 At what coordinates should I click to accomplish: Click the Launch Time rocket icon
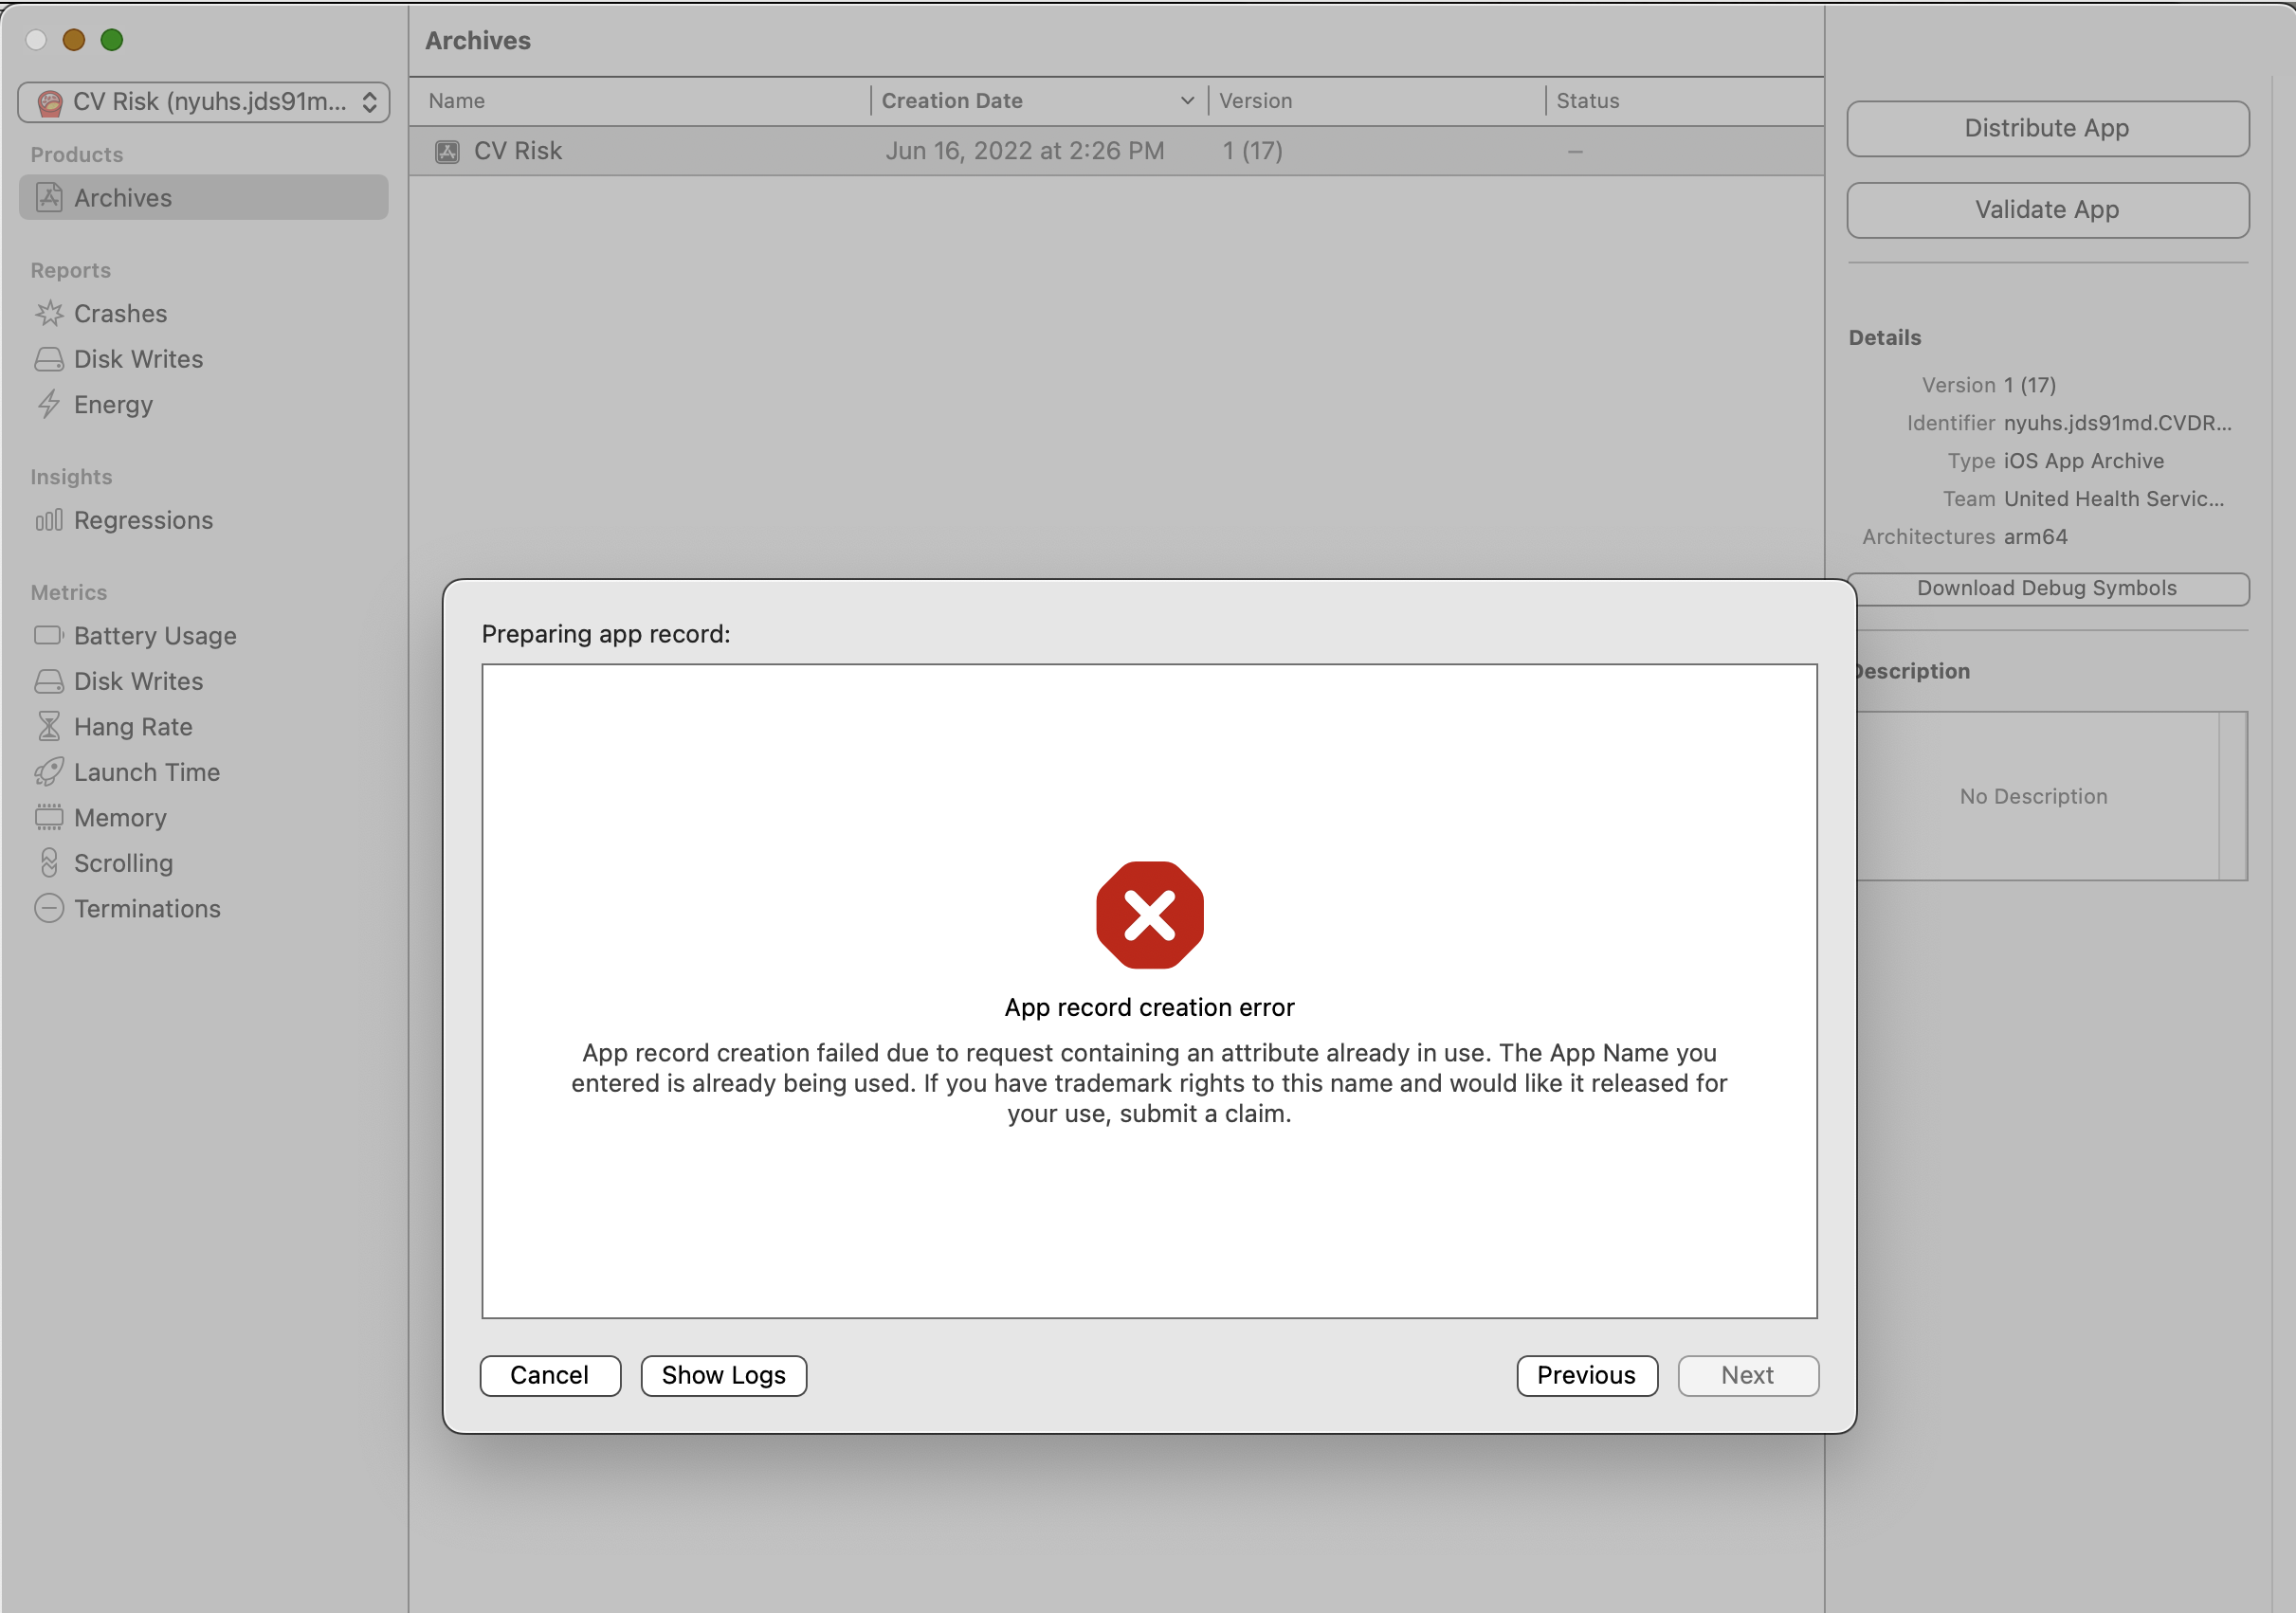(x=48, y=773)
